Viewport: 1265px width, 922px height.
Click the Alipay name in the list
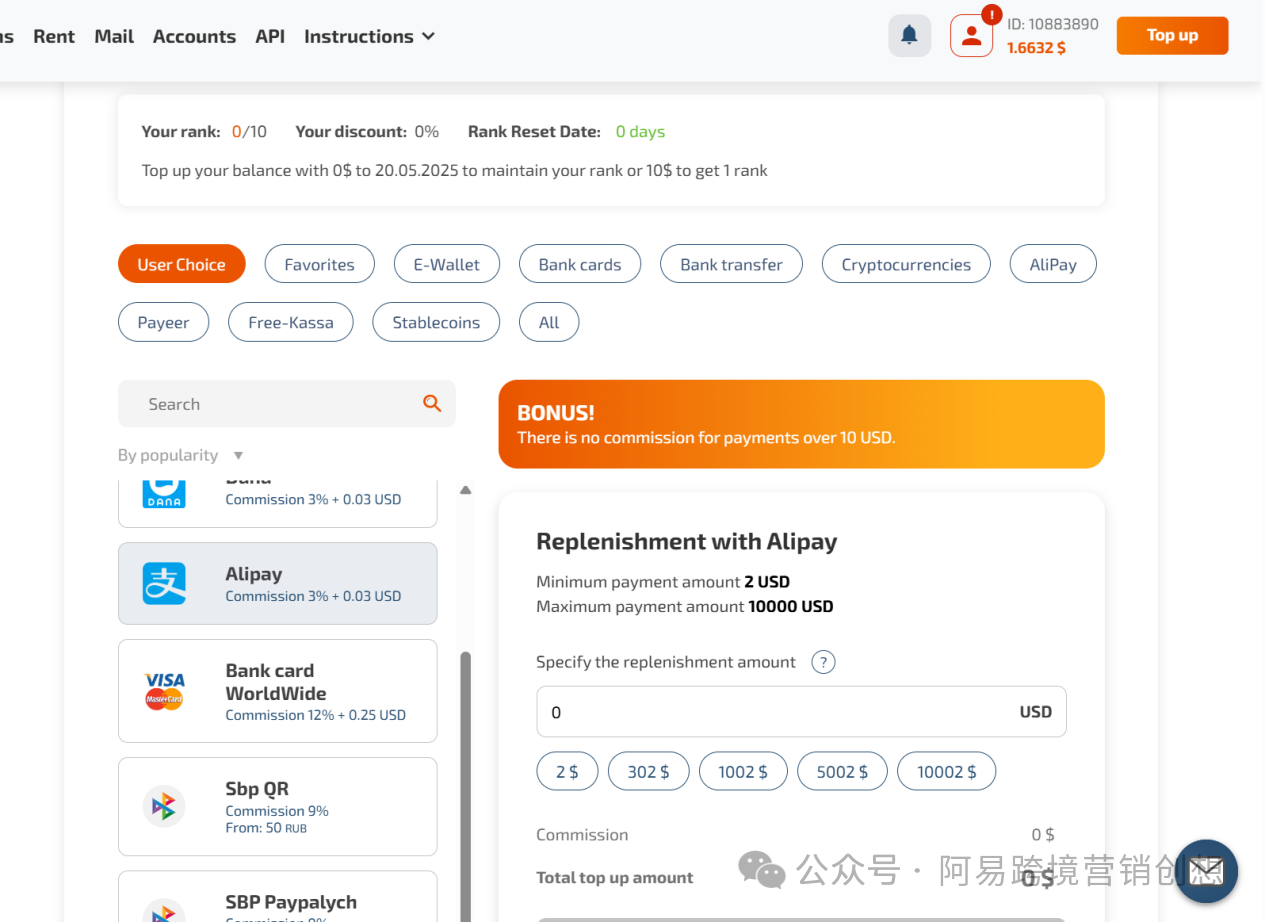pos(254,574)
